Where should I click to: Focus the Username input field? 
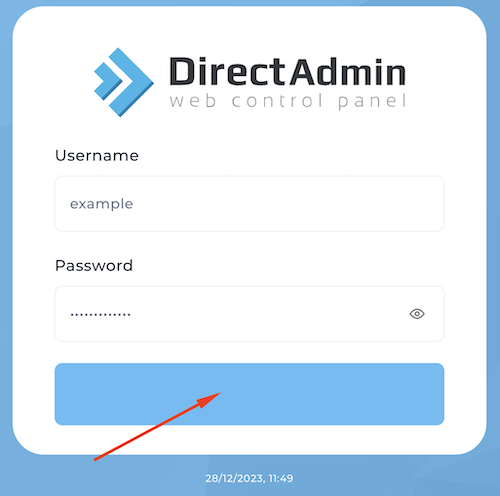(249, 204)
